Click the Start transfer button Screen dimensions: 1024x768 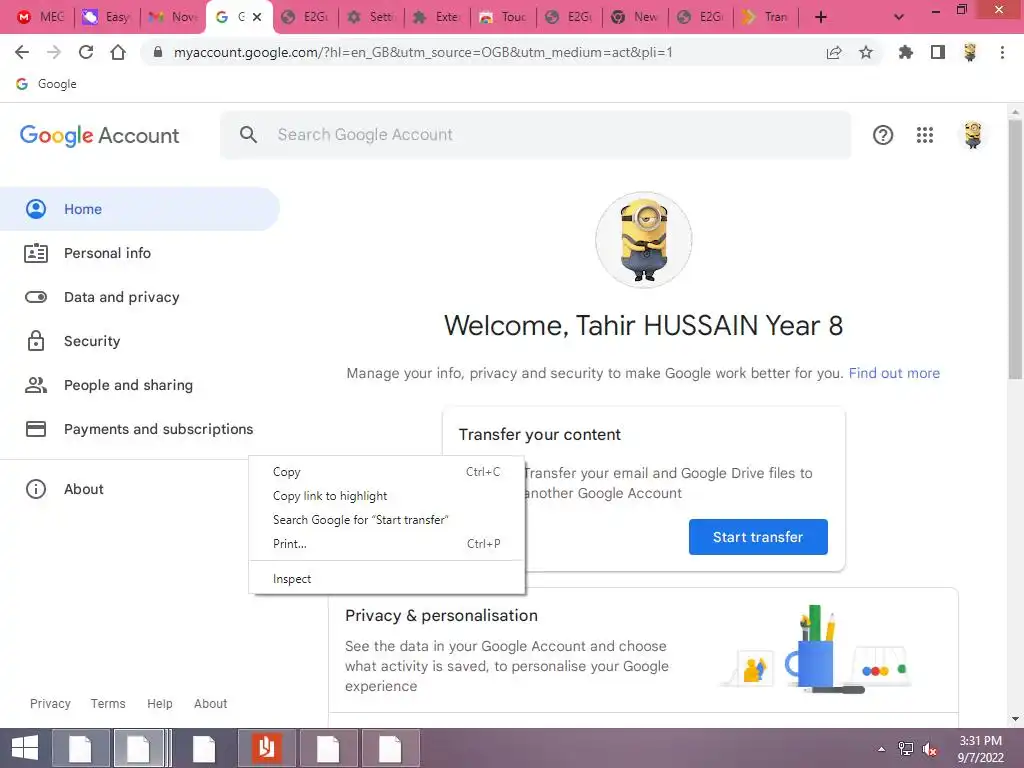[x=758, y=537]
